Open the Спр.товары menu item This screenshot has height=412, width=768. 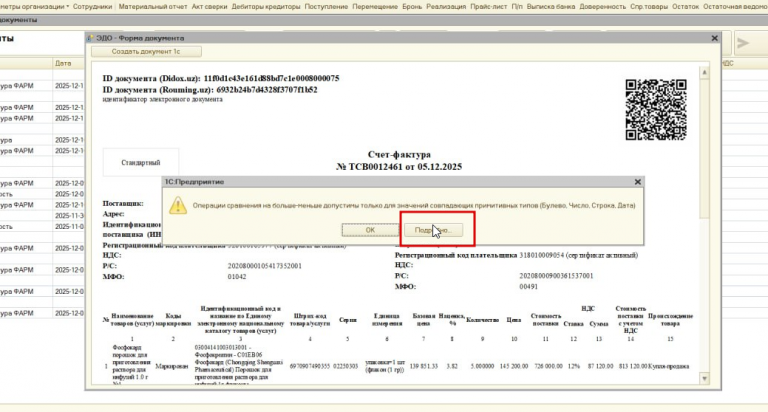click(x=648, y=6)
